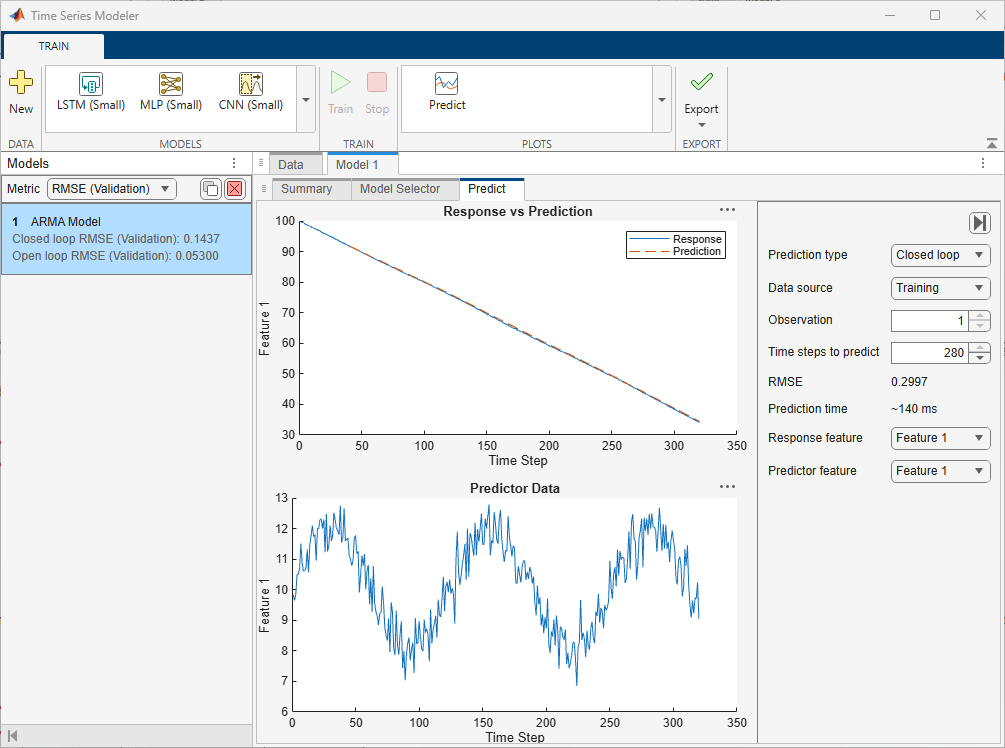This screenshot has width=1005, height=748.
Task: Open the Prediction type dropdown
Action: (940, 255)
